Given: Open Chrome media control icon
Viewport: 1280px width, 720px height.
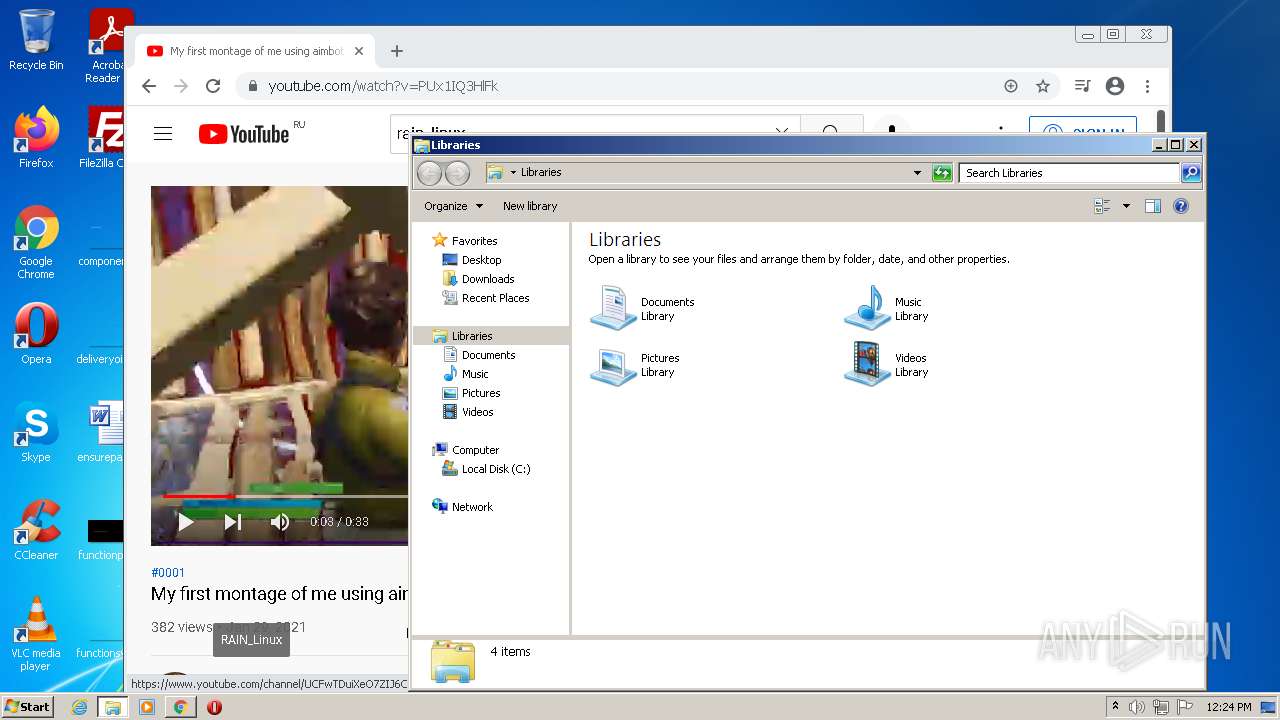Looking at the screenshot, I should tap(1082, 86).
